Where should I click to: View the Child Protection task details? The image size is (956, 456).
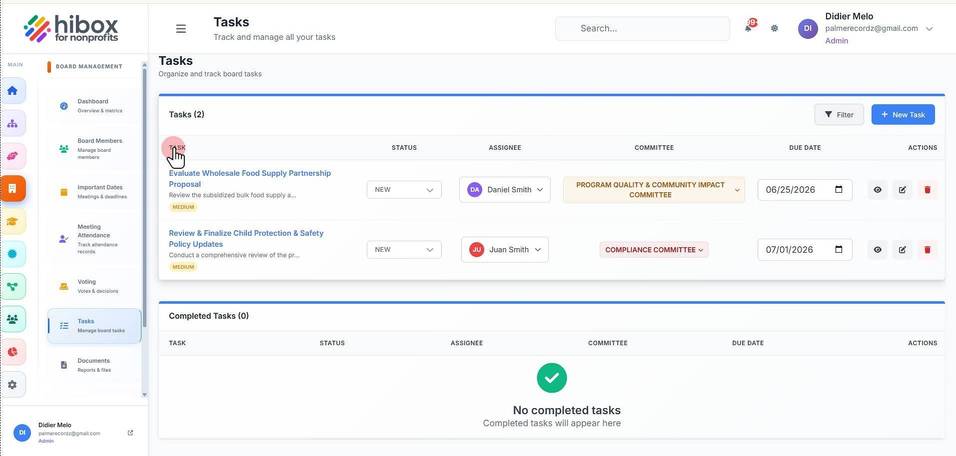(x=877, y=249)
